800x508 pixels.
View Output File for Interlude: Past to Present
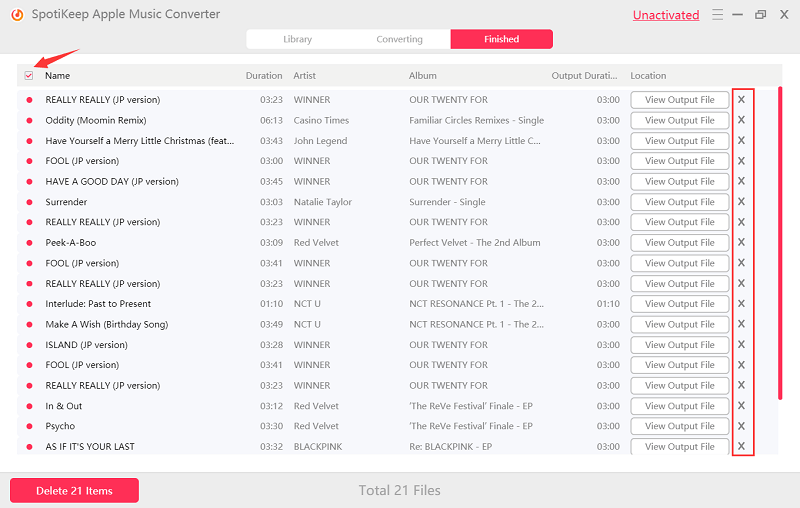(680, 304)
